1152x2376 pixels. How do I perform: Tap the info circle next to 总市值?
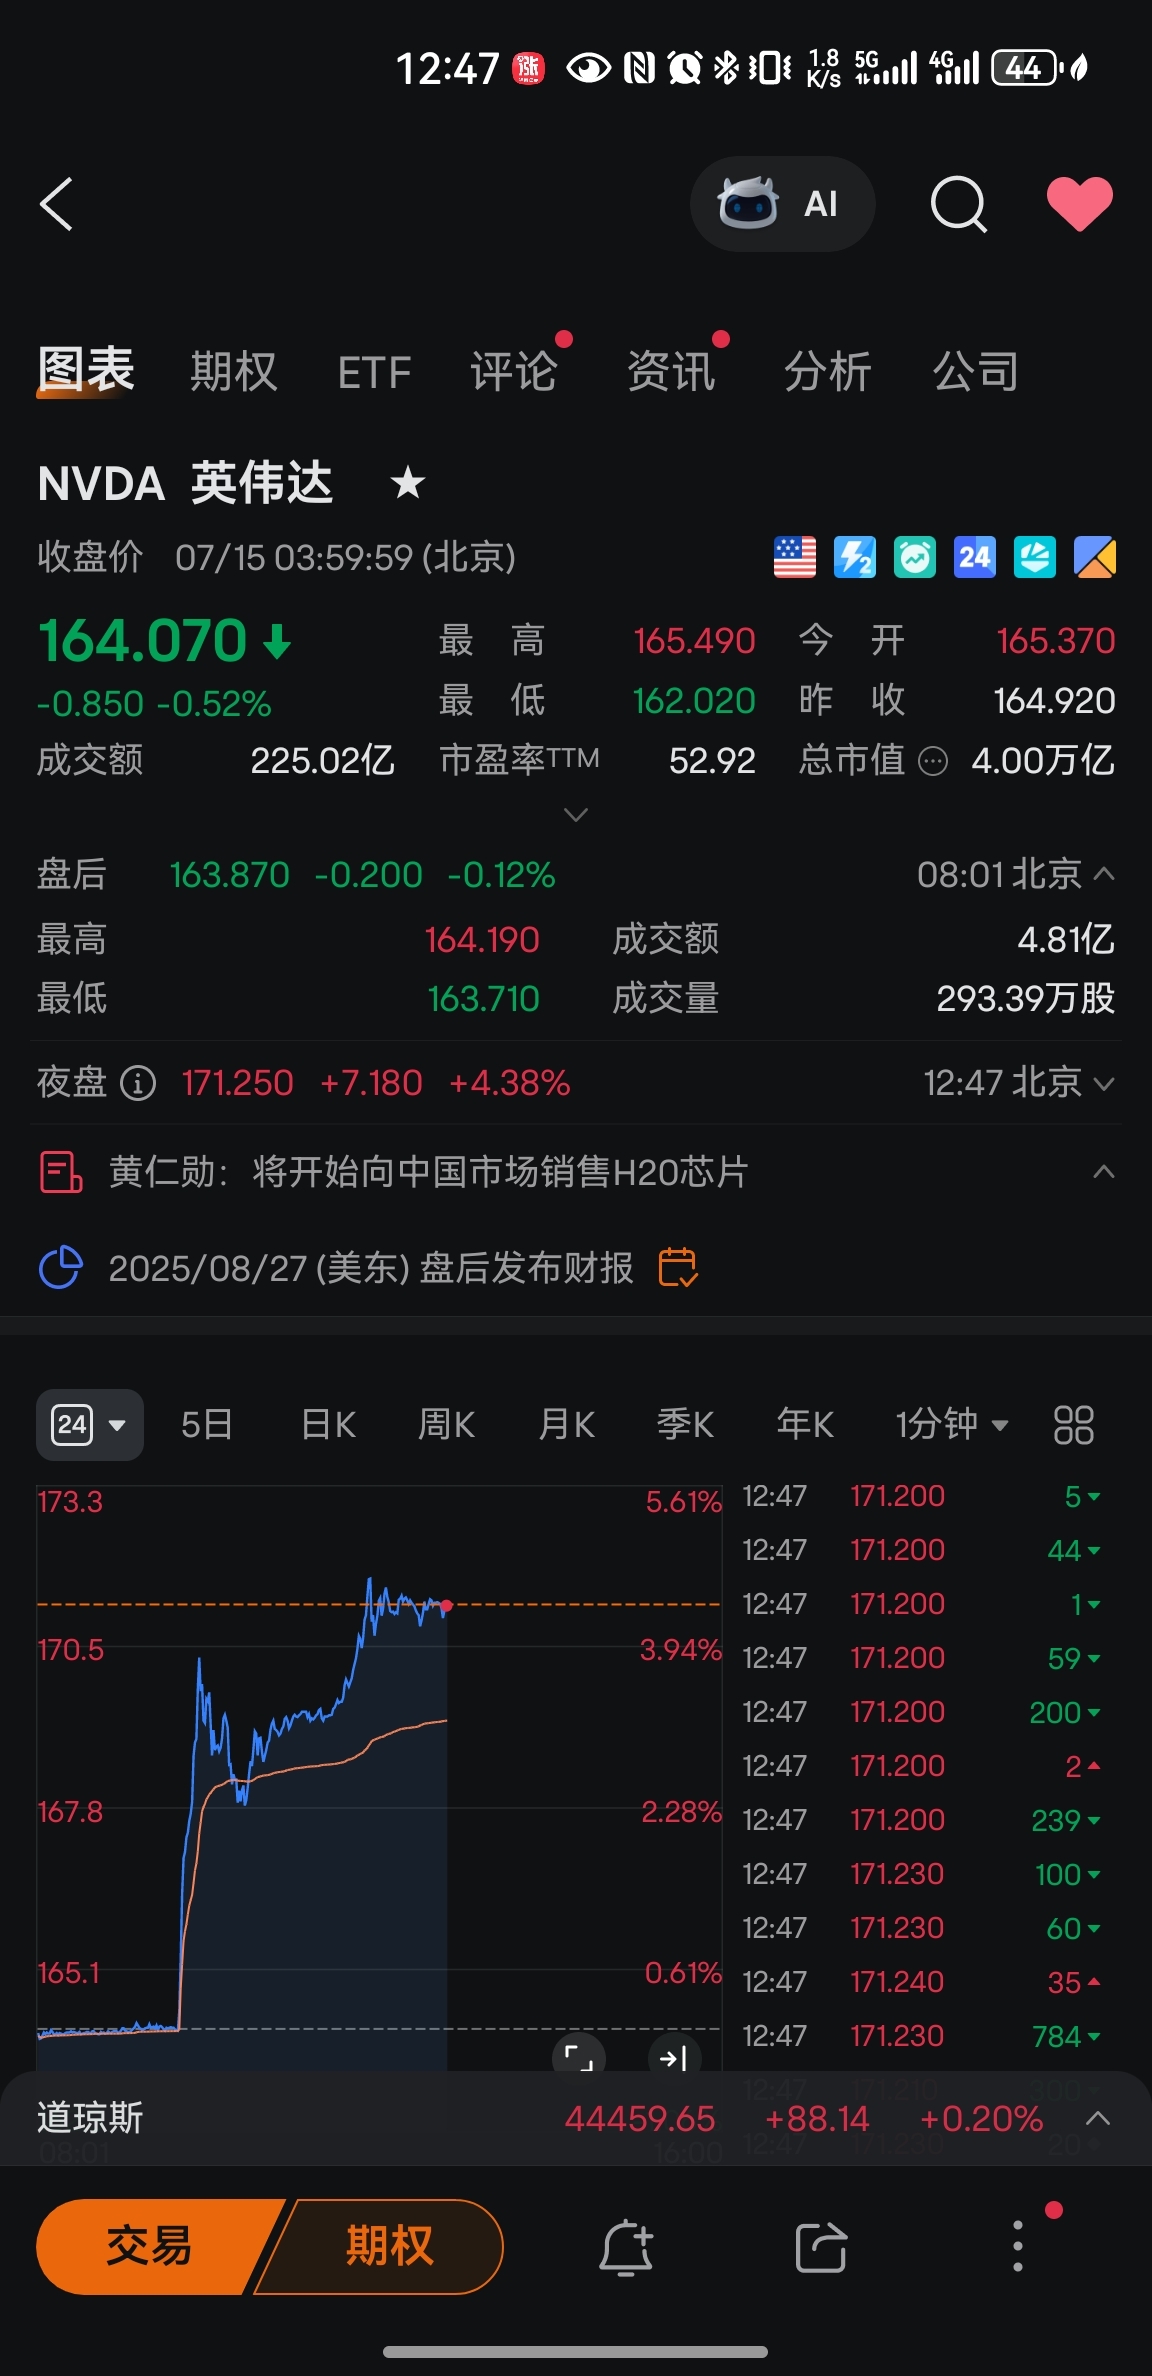pyautogui.click(x=932, y=762)
